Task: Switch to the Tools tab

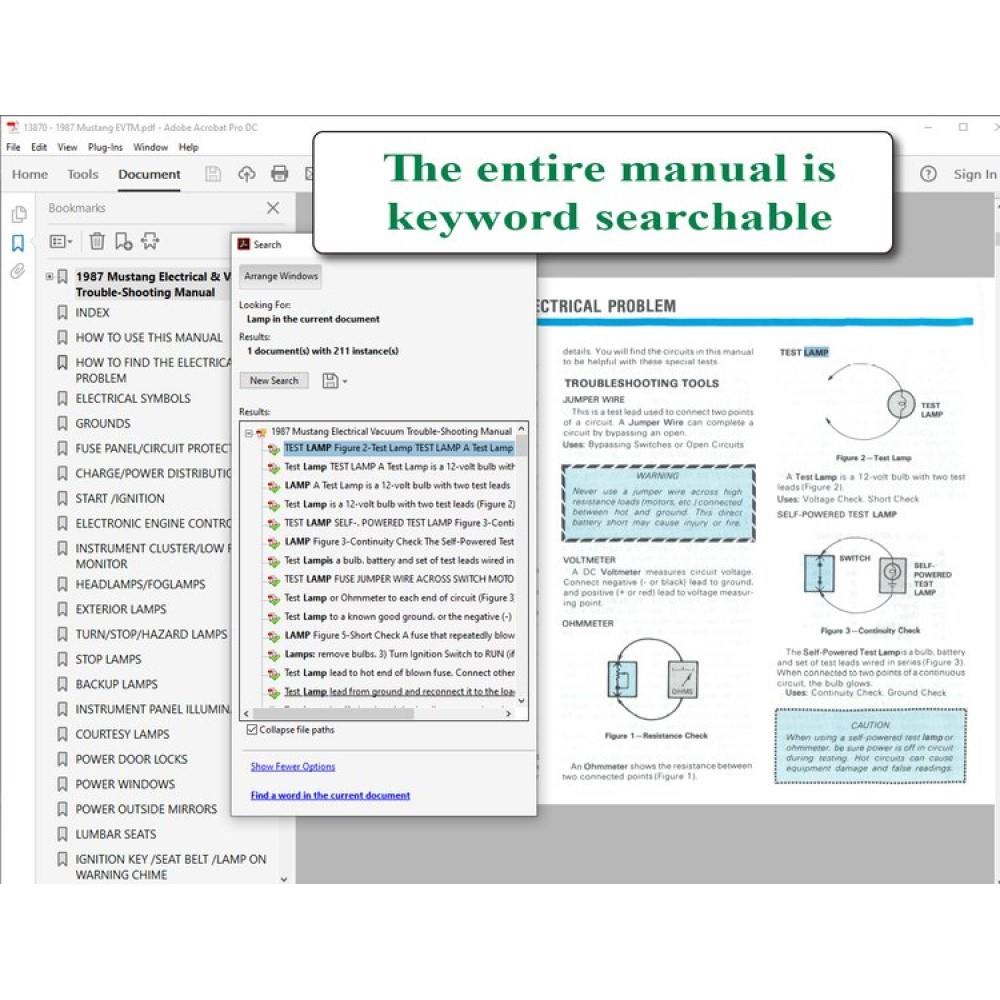Action: 83,174
